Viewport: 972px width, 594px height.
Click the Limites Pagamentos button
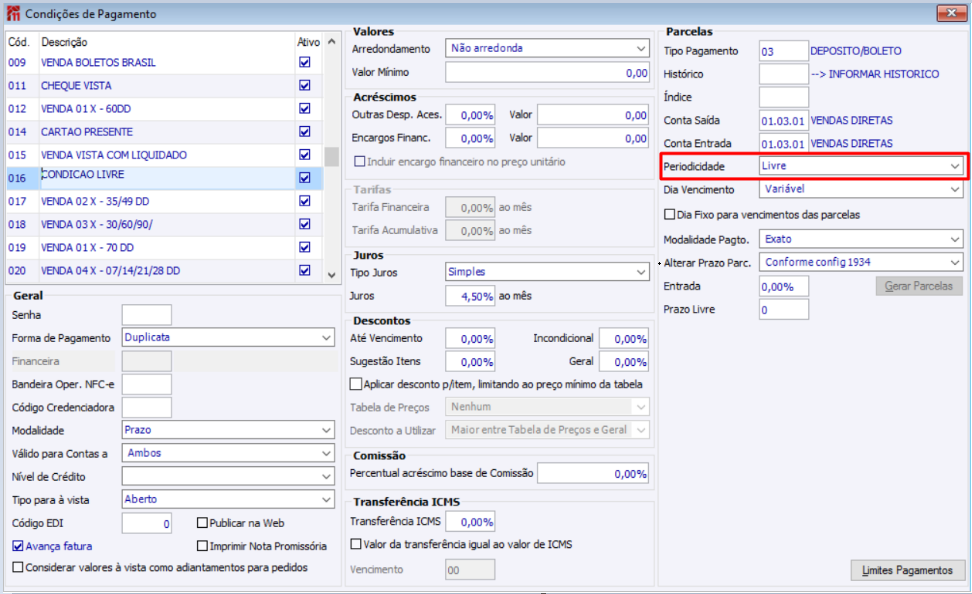pyautogui.click(x=907, y=570)
